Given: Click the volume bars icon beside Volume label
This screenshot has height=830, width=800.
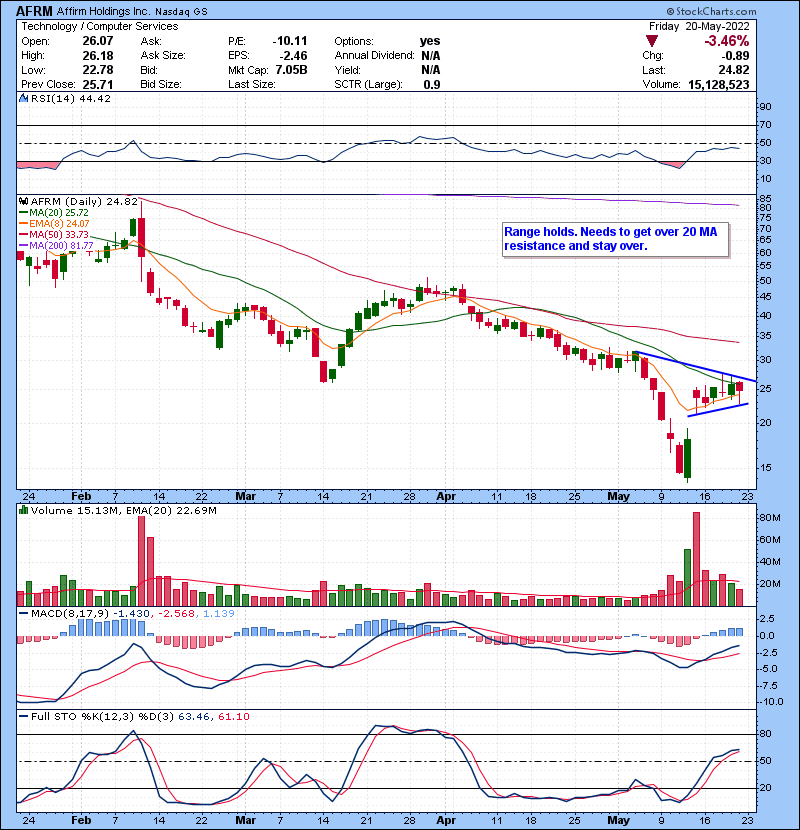Looking at the screenshot, I should coord(23,510).
